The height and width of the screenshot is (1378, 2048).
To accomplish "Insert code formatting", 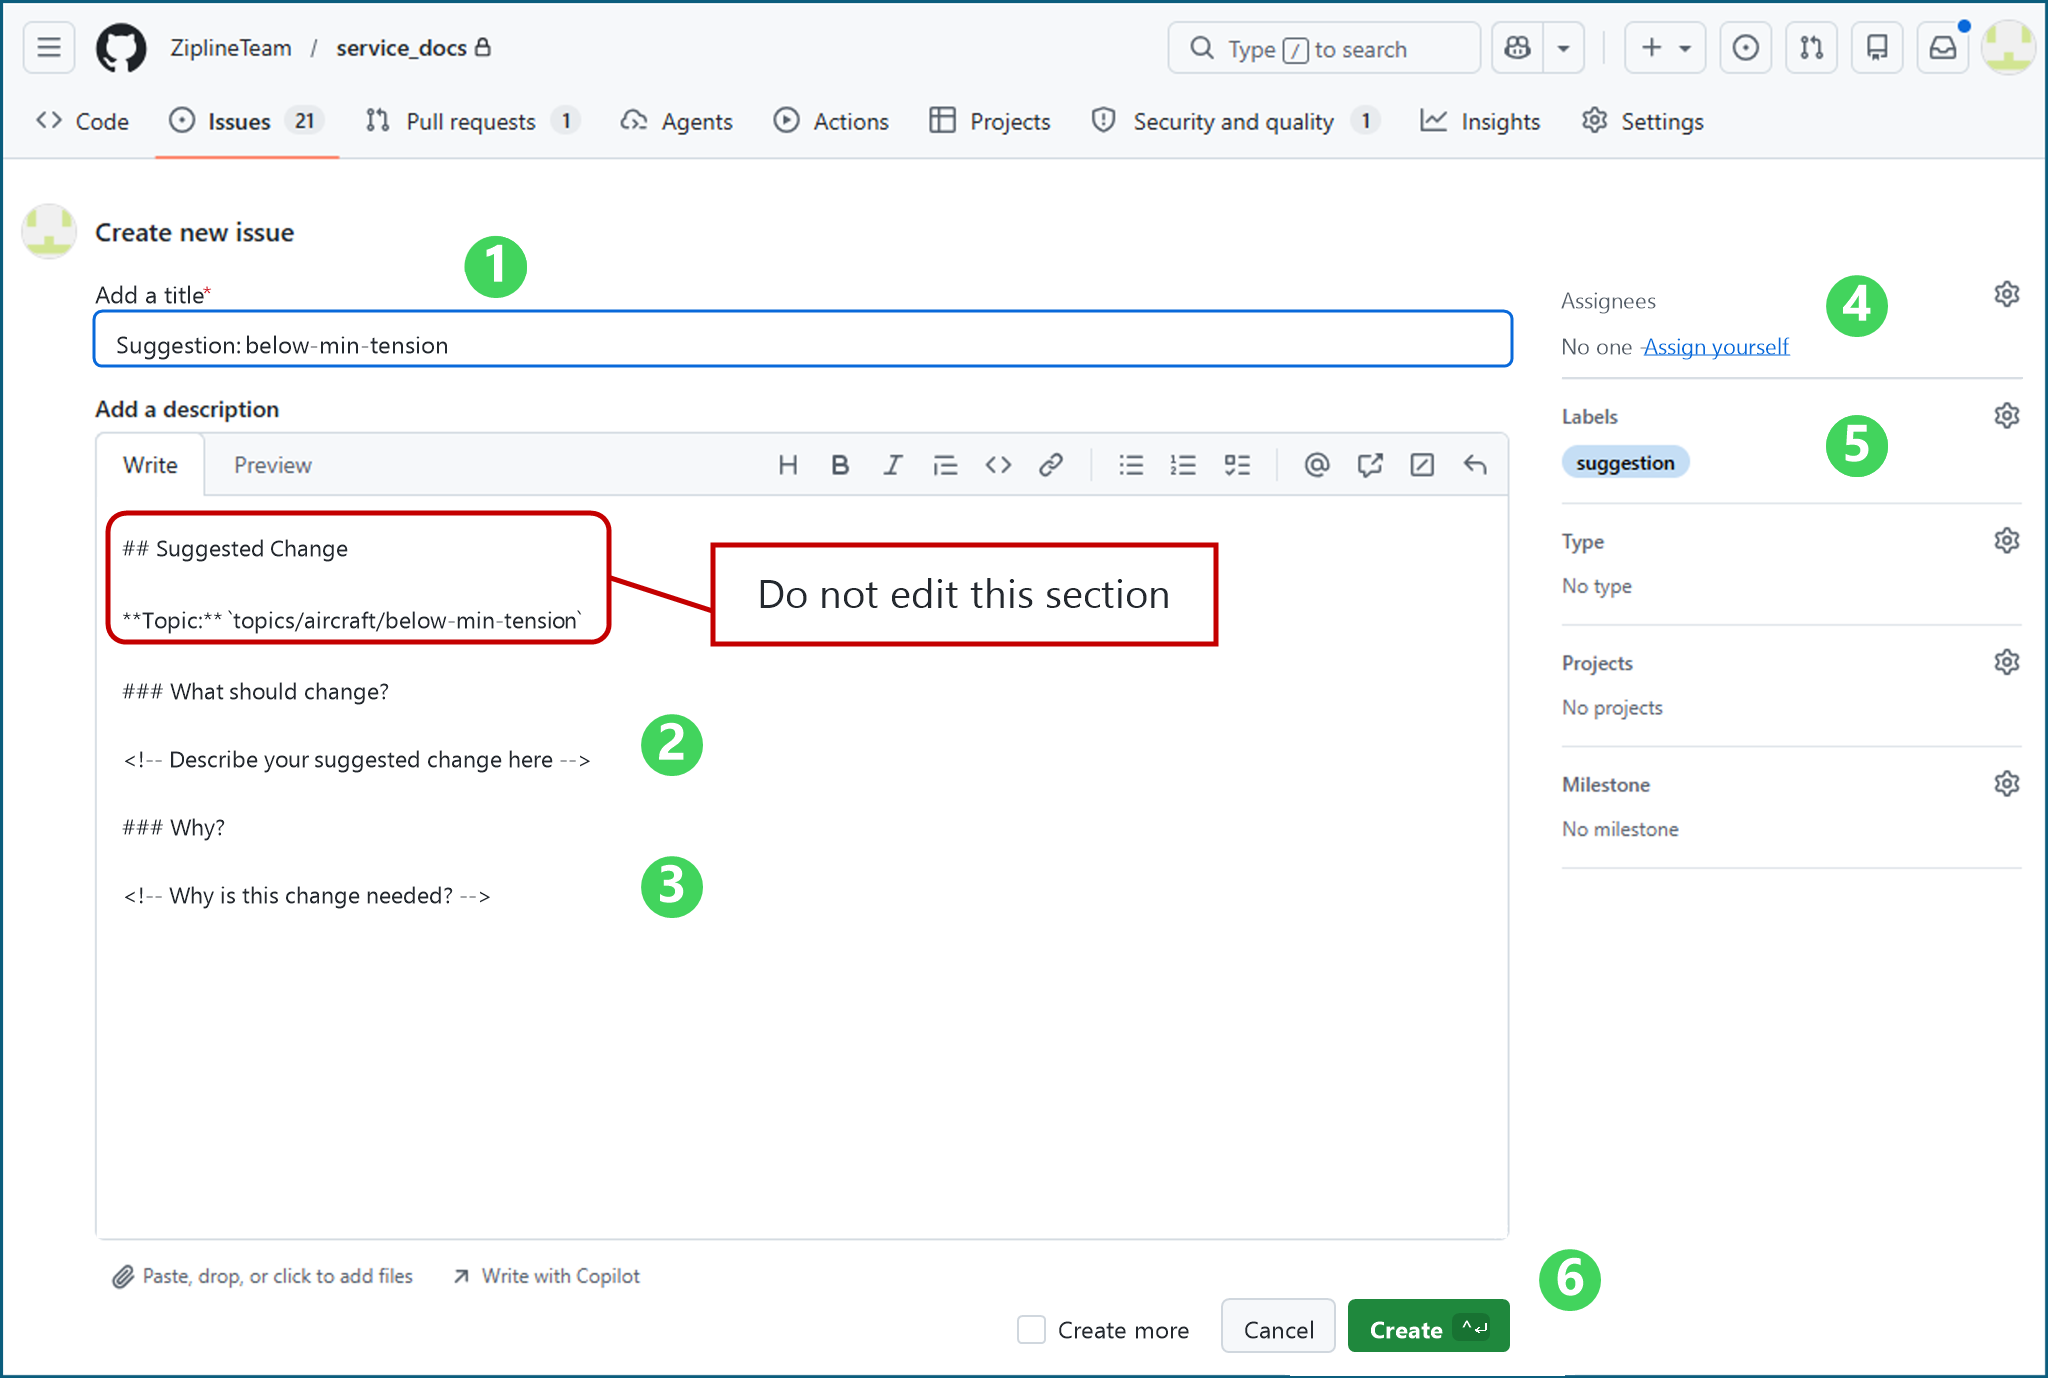I will pos(998,465).
